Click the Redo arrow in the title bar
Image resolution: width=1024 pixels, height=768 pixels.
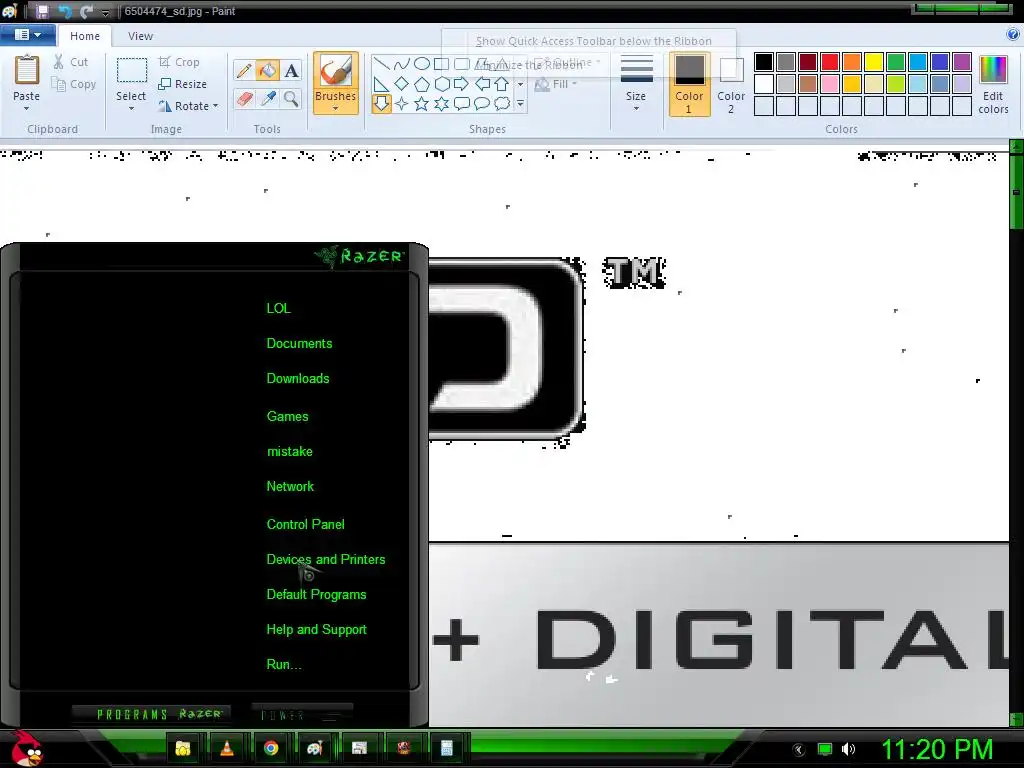86,11
